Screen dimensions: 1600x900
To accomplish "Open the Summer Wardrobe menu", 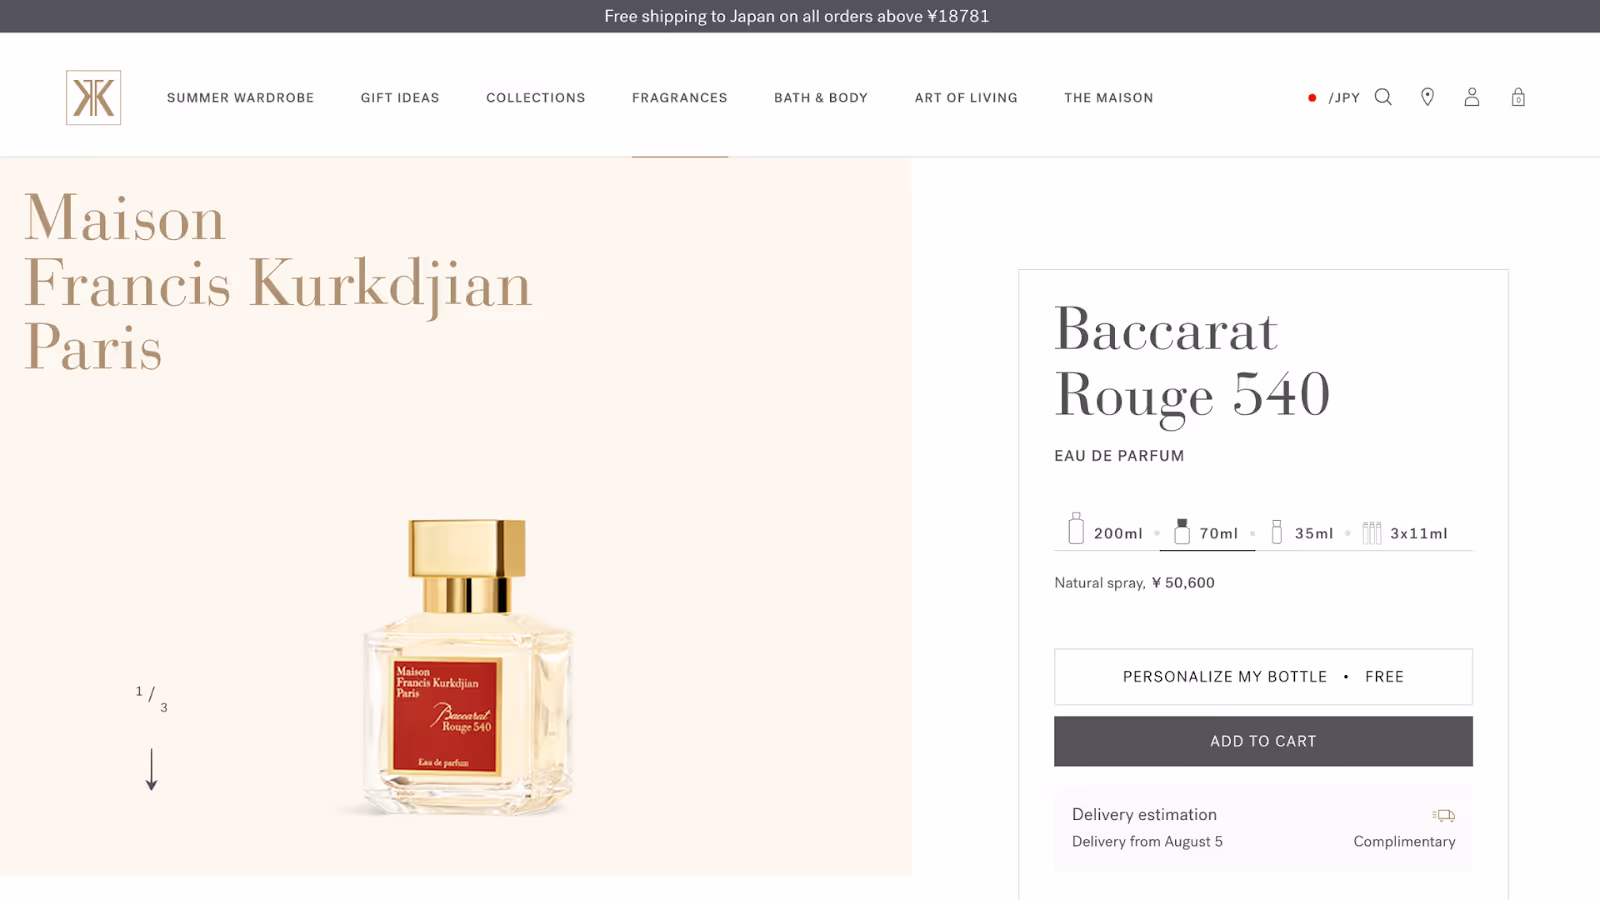I will [x=240, y=98].
